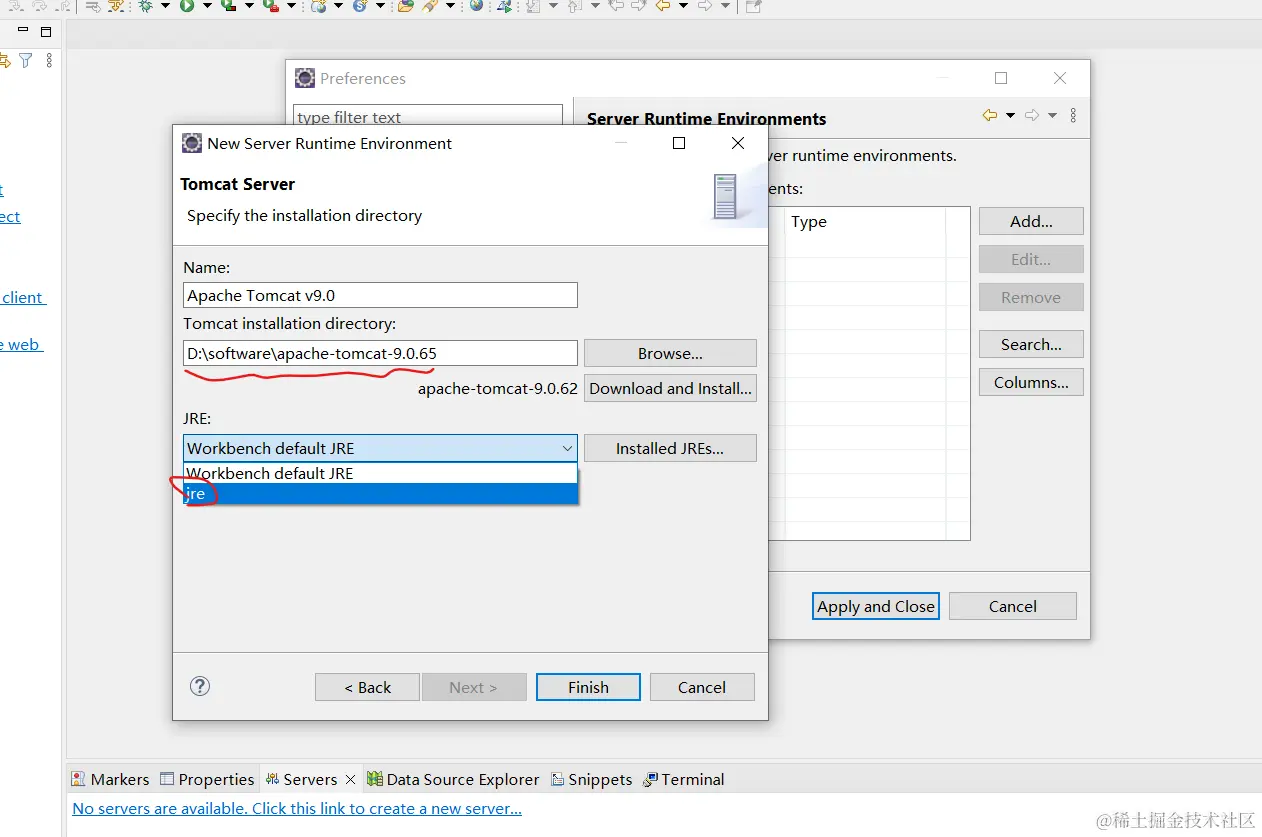Click the < Back button
Viewport: 1262px width, 837px height.
point(367,687)
